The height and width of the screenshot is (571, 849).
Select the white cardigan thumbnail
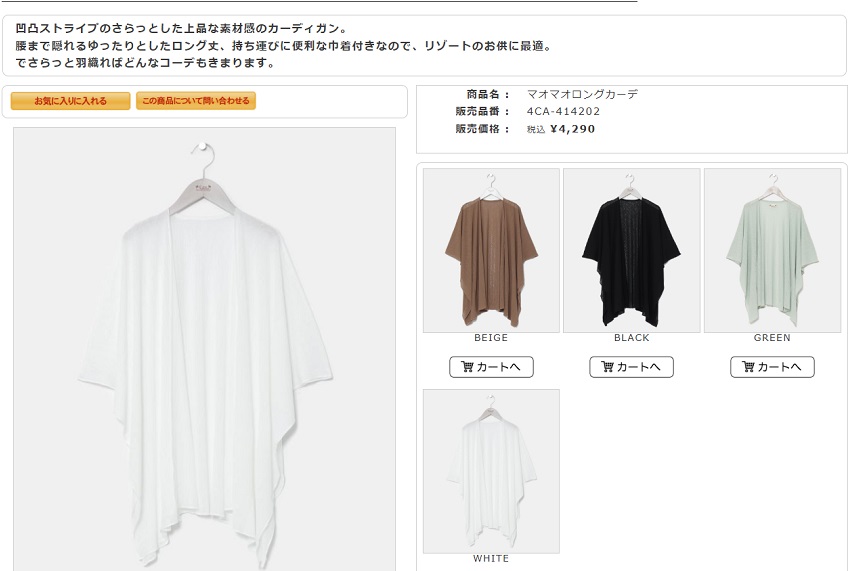click(x=491, y=471)
